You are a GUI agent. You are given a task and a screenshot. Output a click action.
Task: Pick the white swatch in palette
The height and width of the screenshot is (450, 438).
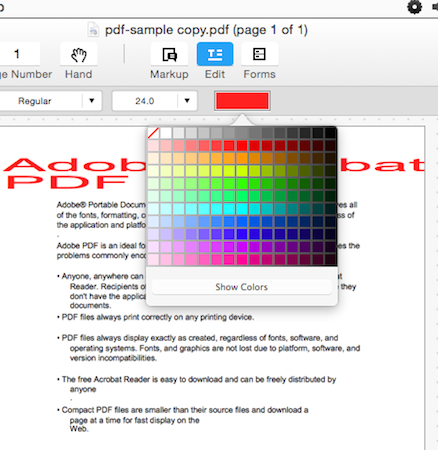tap(166, 133)
